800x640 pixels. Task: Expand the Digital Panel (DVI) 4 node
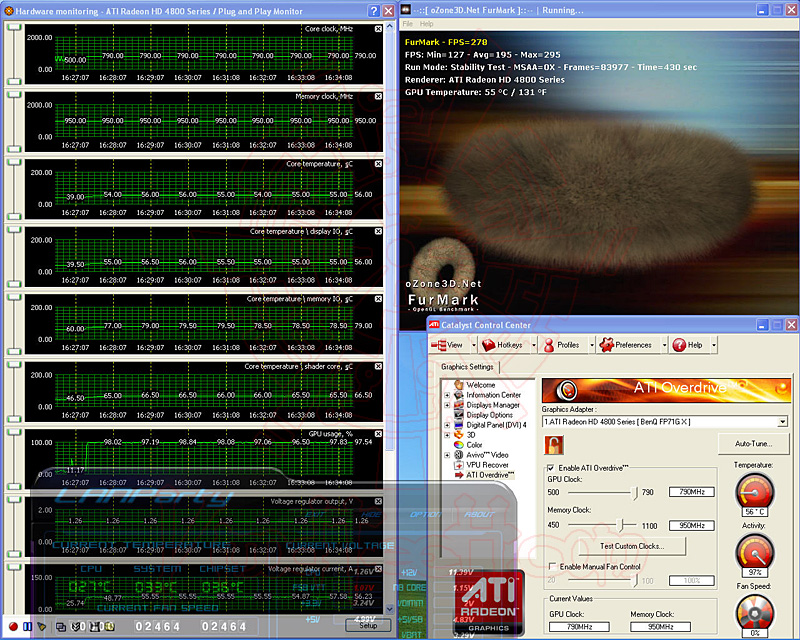[x=447, y=425]
